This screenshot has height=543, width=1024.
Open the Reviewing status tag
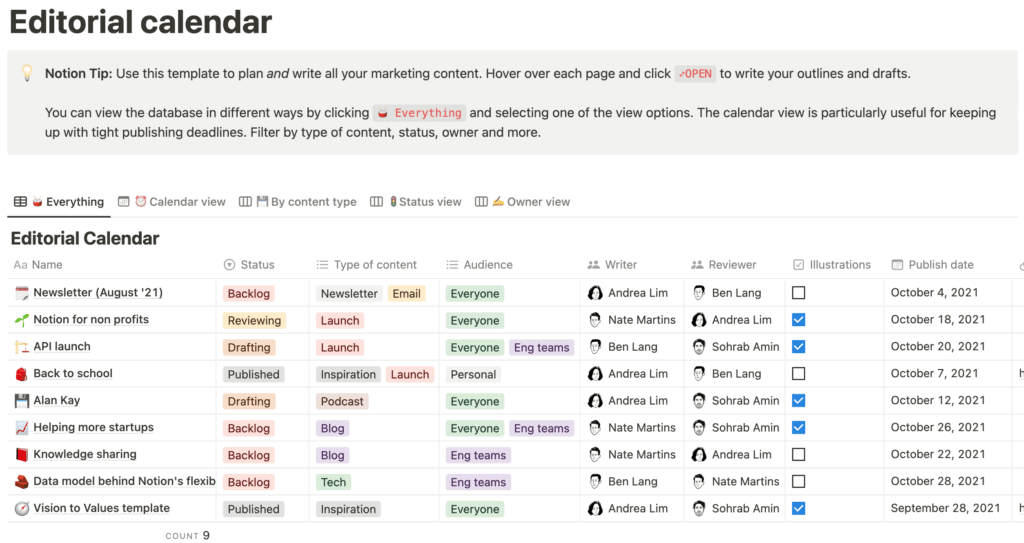coord(254,321)
